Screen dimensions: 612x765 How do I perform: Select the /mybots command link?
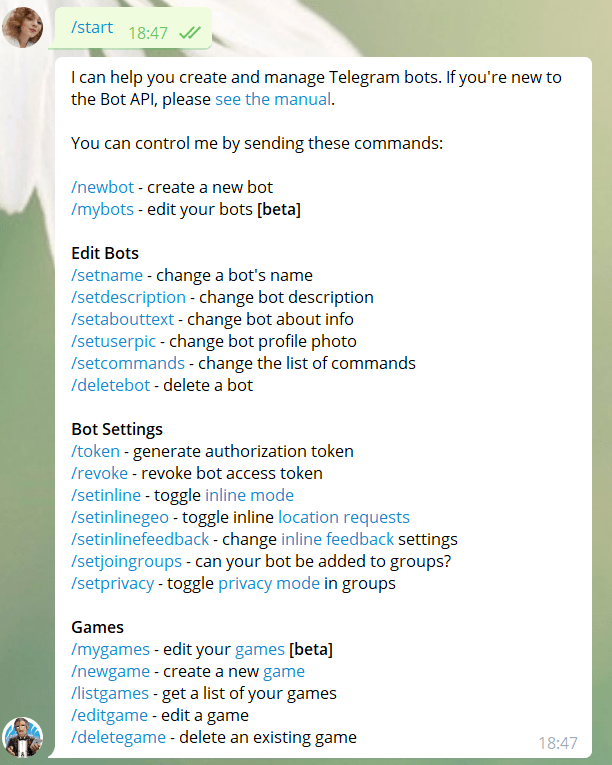point(104,209)
